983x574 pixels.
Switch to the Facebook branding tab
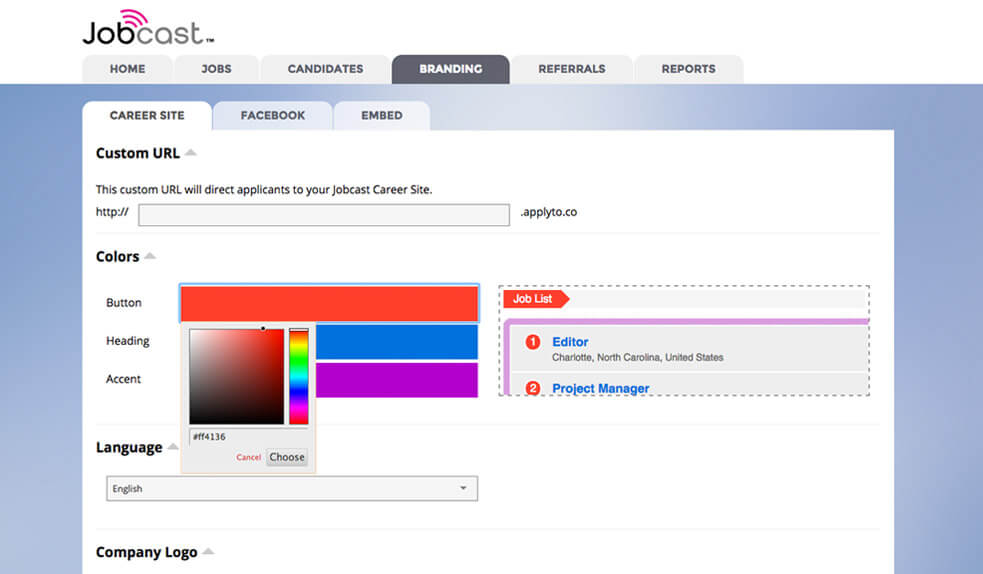[273, 115]
